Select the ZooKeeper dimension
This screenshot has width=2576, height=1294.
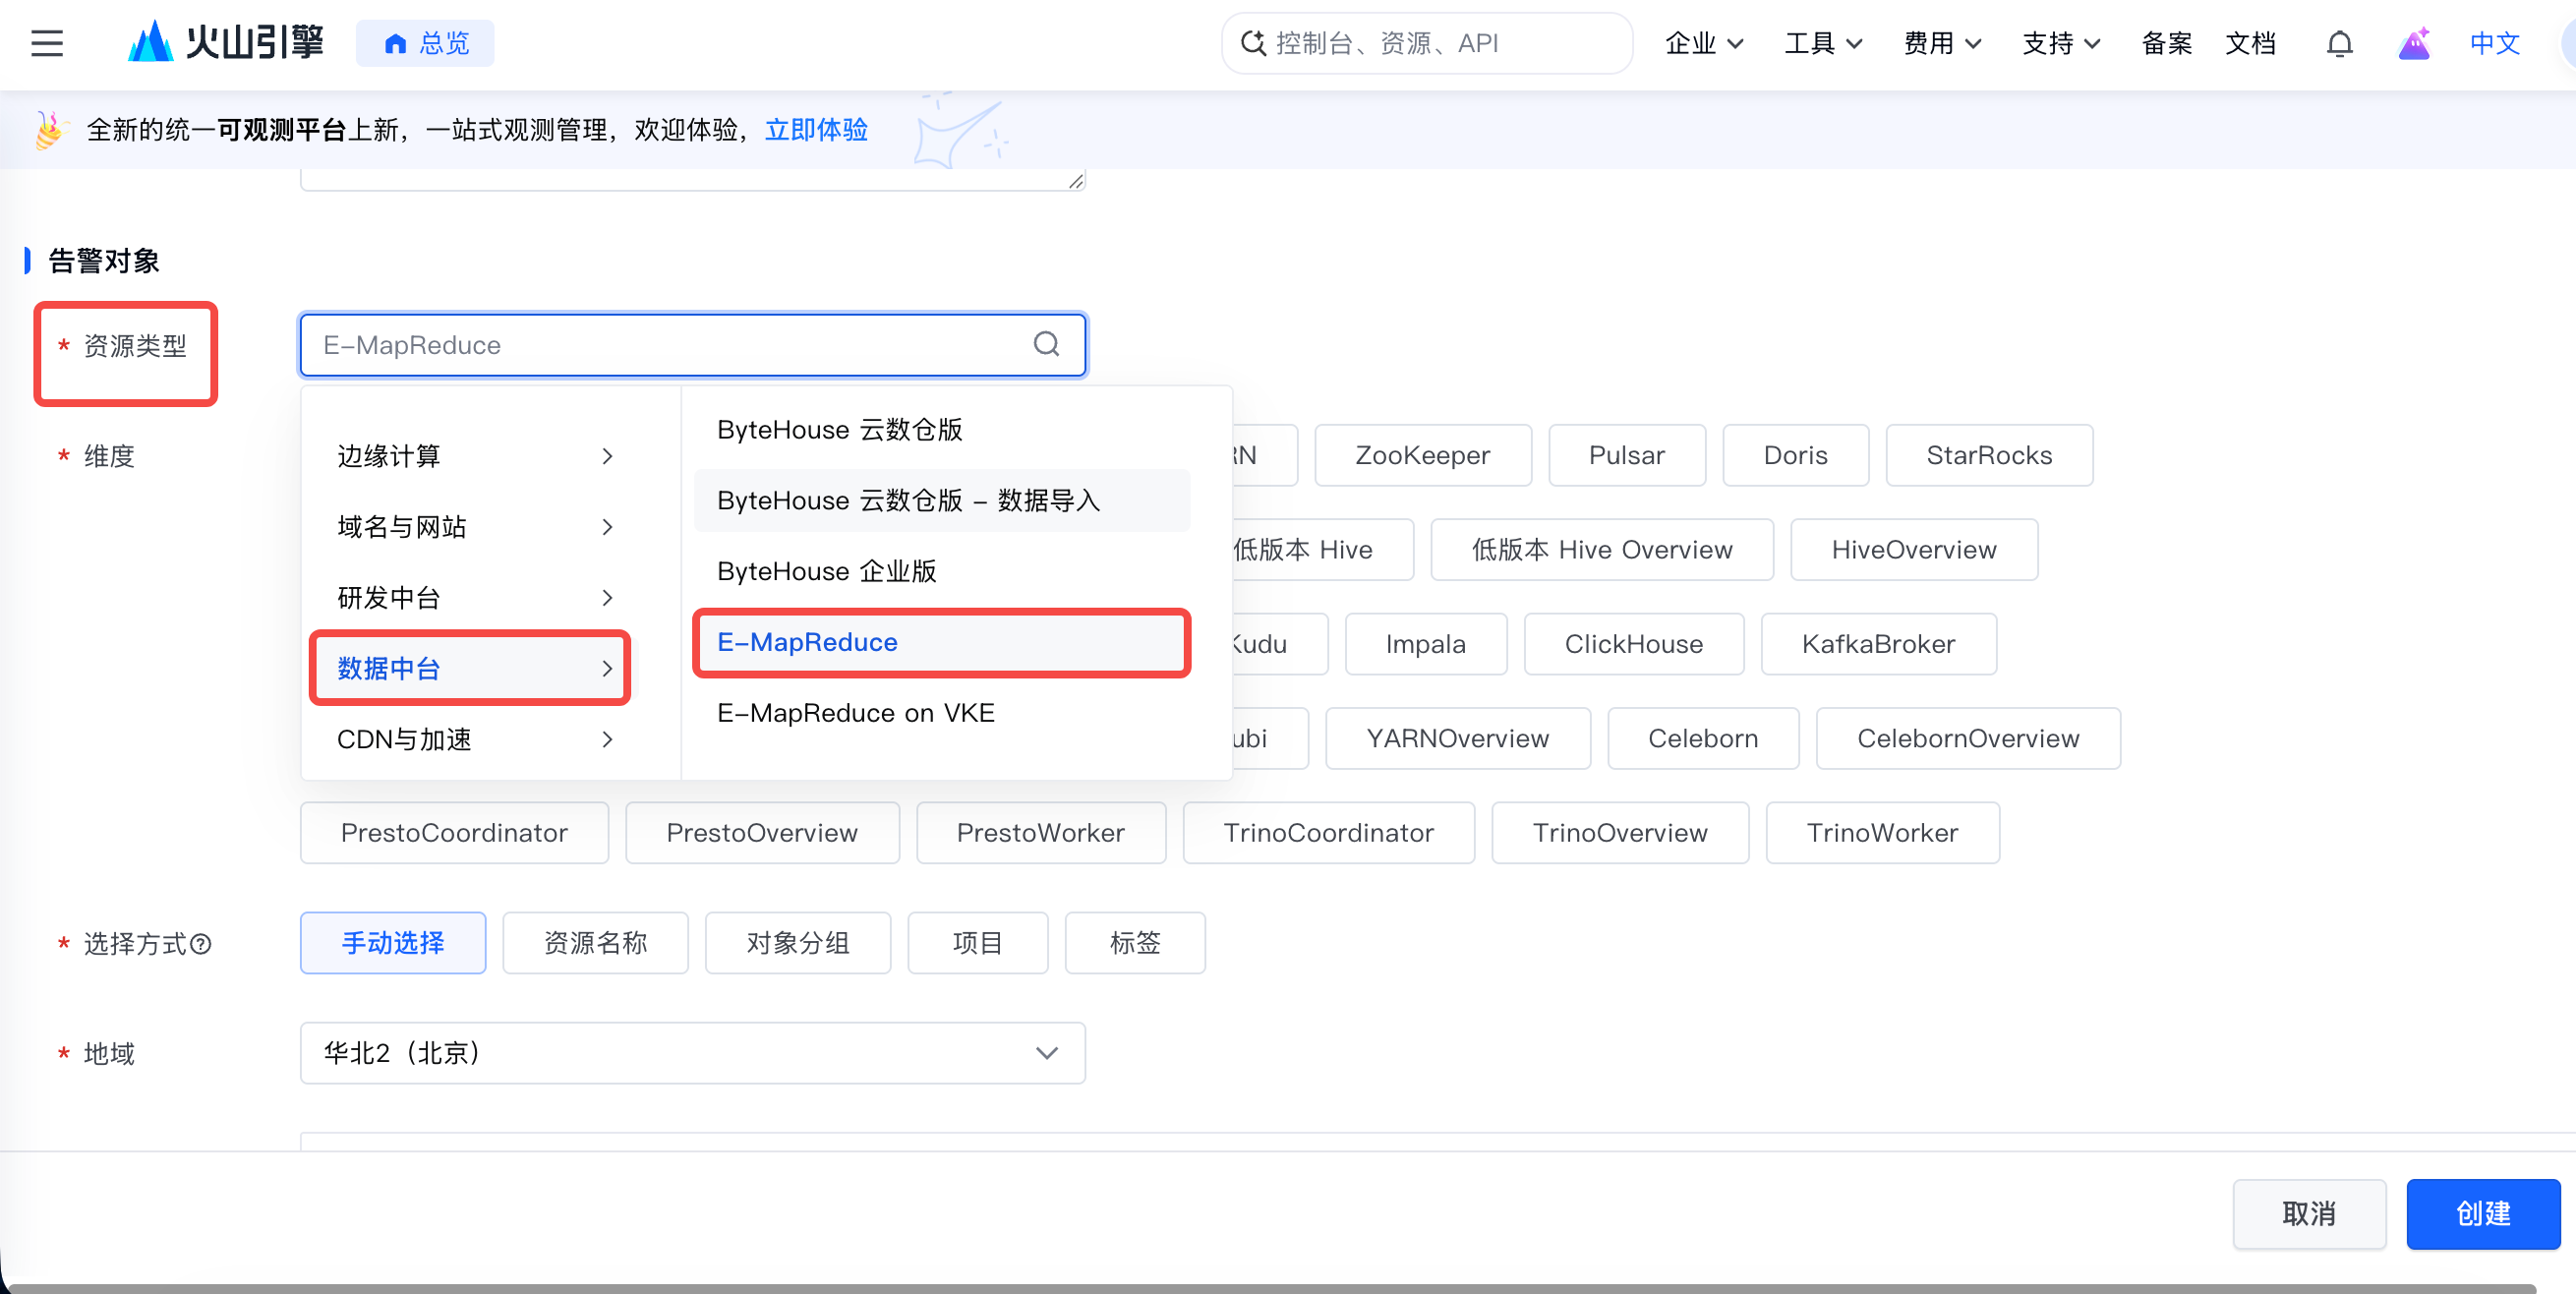[1422, 455]
